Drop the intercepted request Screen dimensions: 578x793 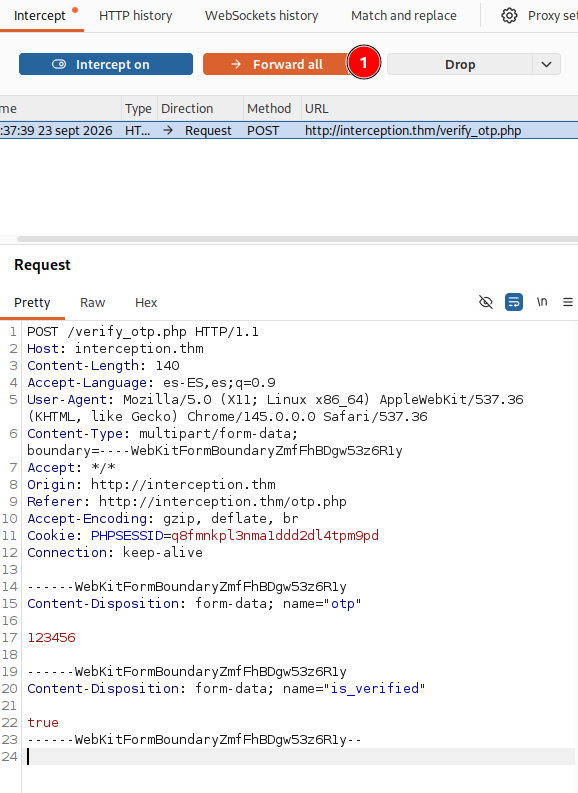460,64
